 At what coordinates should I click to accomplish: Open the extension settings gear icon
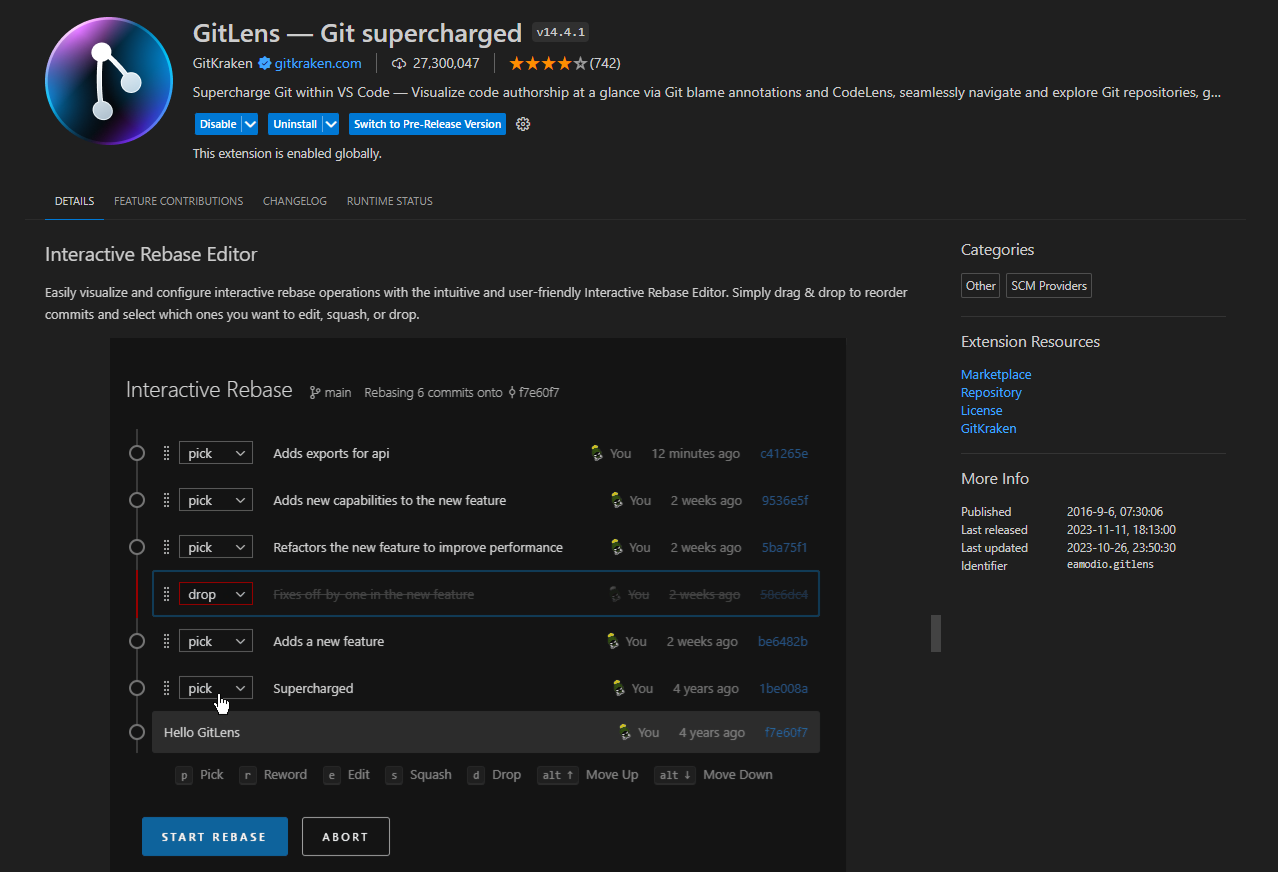tap(522, 124)
